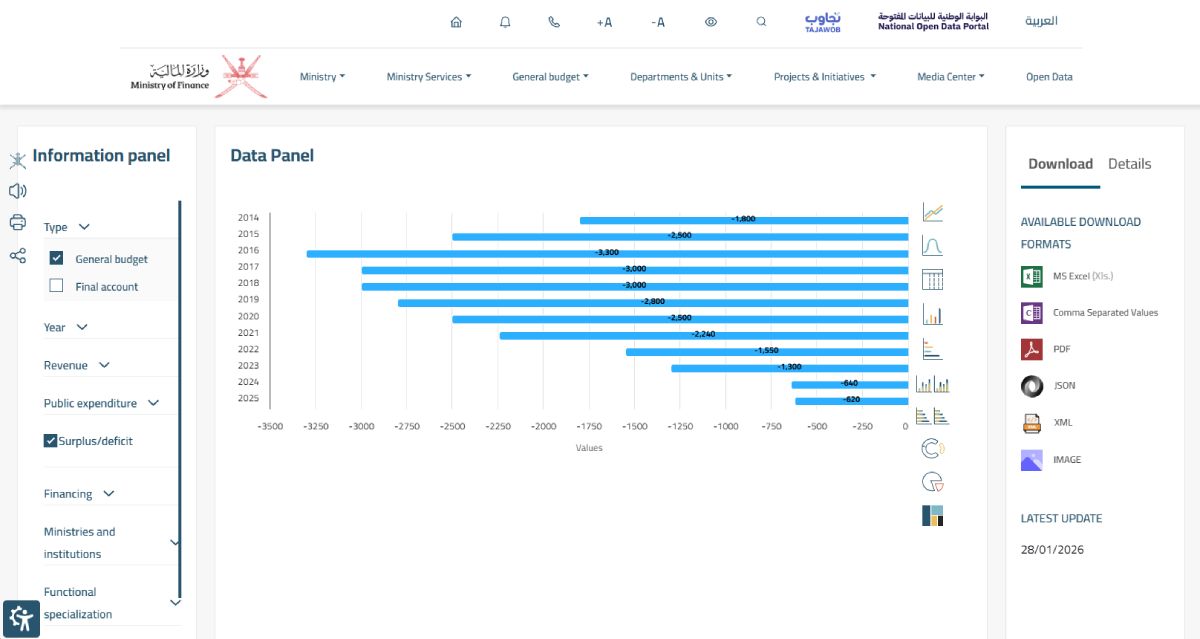Switch chart to line chart view

(933, 212)
